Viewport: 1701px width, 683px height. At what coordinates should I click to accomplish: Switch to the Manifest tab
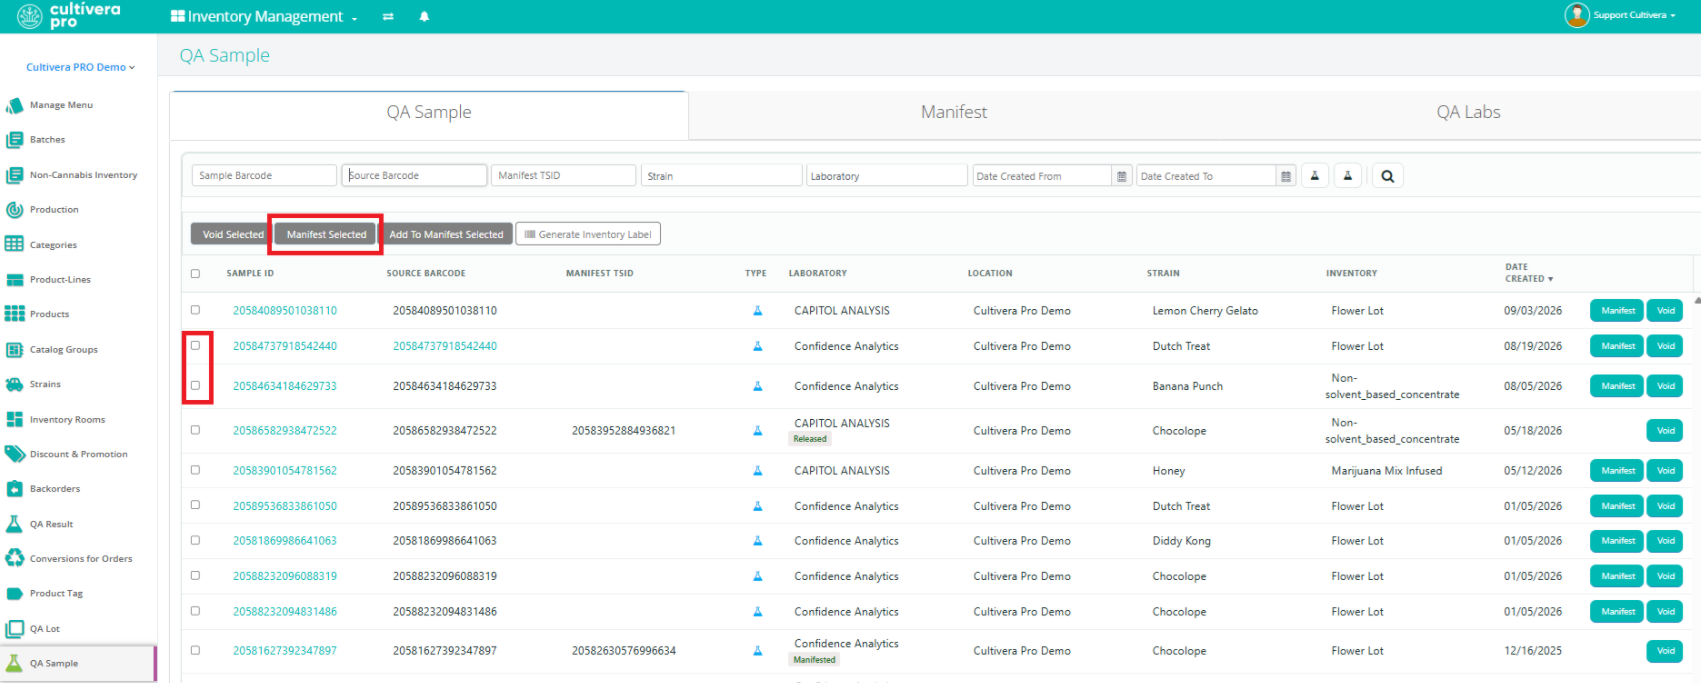click(954, 112)
